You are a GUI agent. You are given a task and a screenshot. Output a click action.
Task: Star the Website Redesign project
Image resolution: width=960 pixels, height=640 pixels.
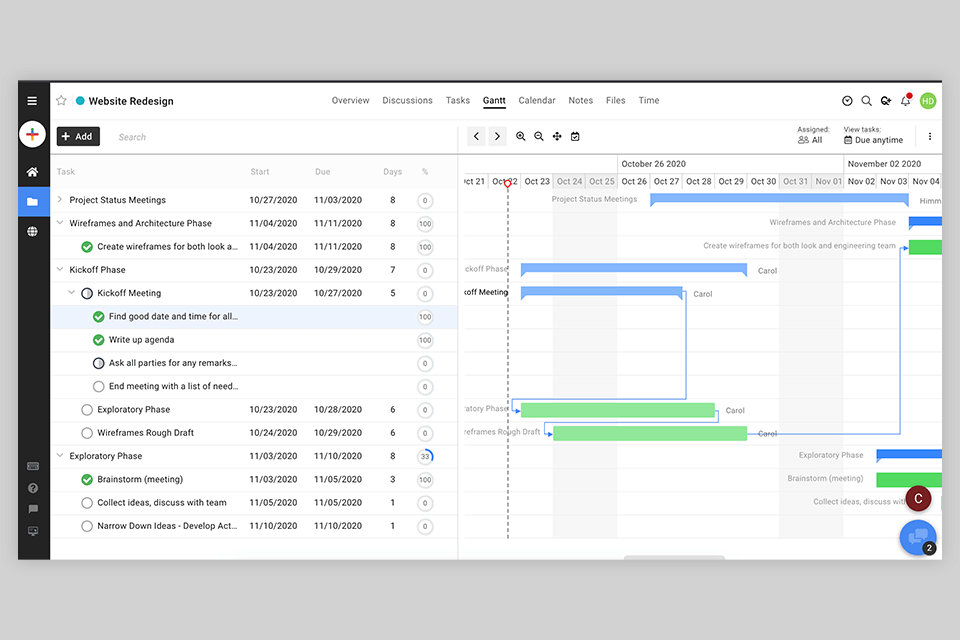point(61,100)
